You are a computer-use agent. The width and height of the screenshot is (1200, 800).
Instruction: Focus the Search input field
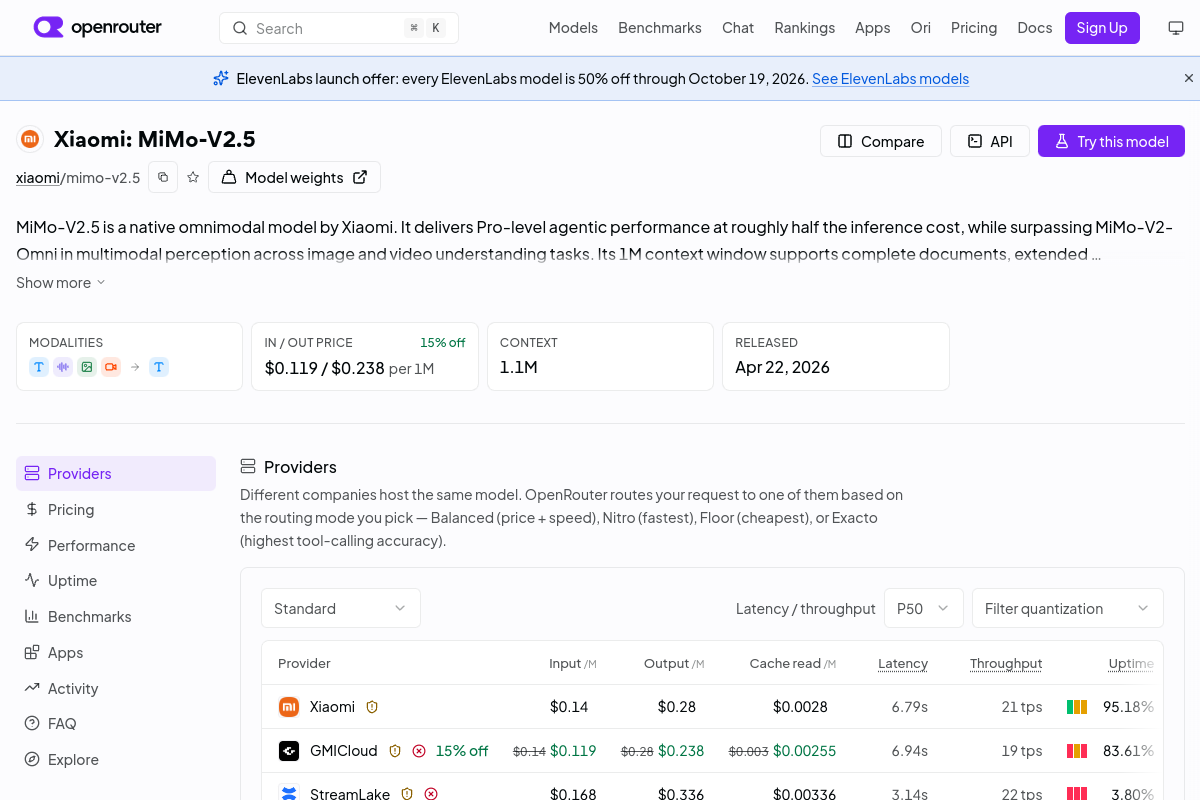point(339,28)
